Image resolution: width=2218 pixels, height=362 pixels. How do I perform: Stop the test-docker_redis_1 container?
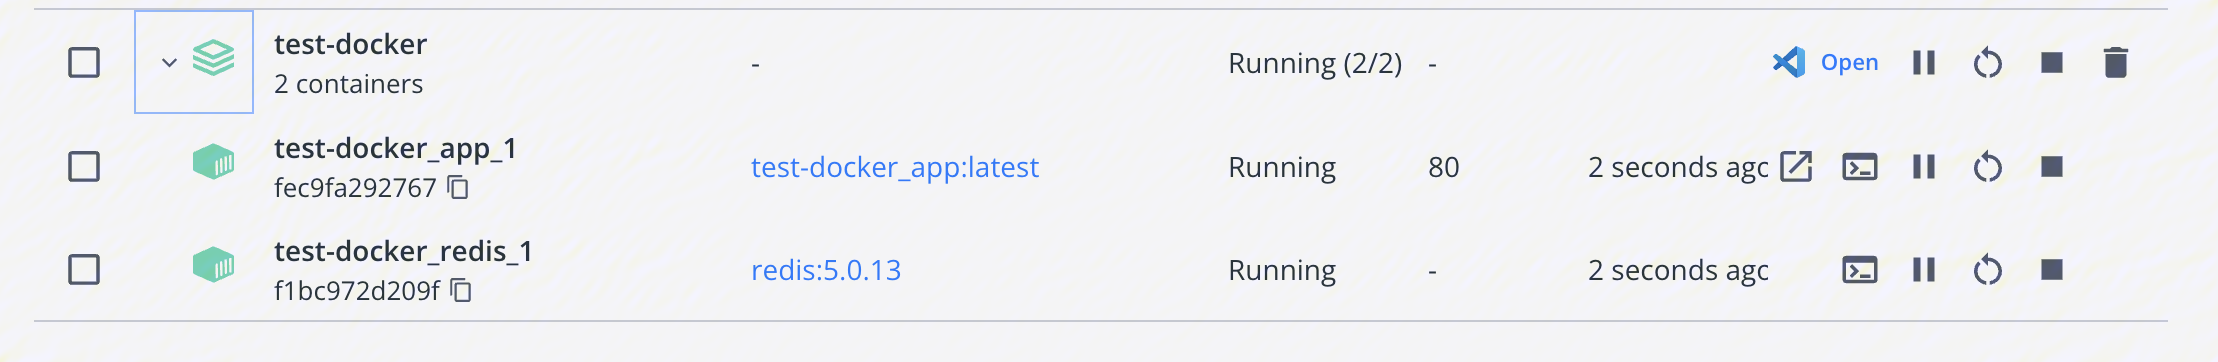(x=2052, y=270)
